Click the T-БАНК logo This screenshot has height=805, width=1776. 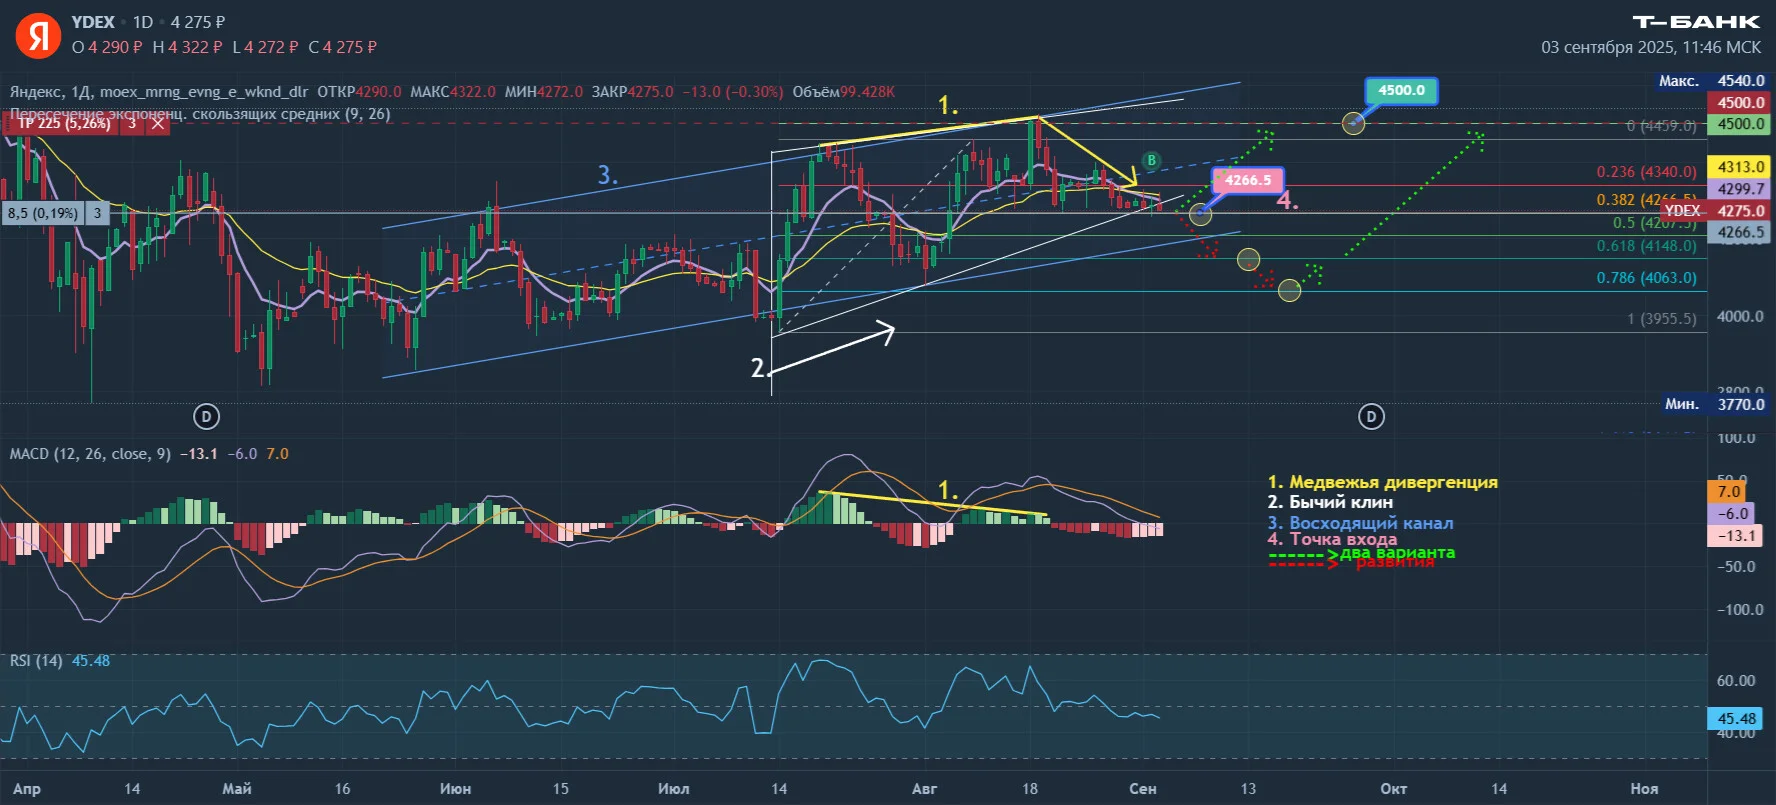1696,22
